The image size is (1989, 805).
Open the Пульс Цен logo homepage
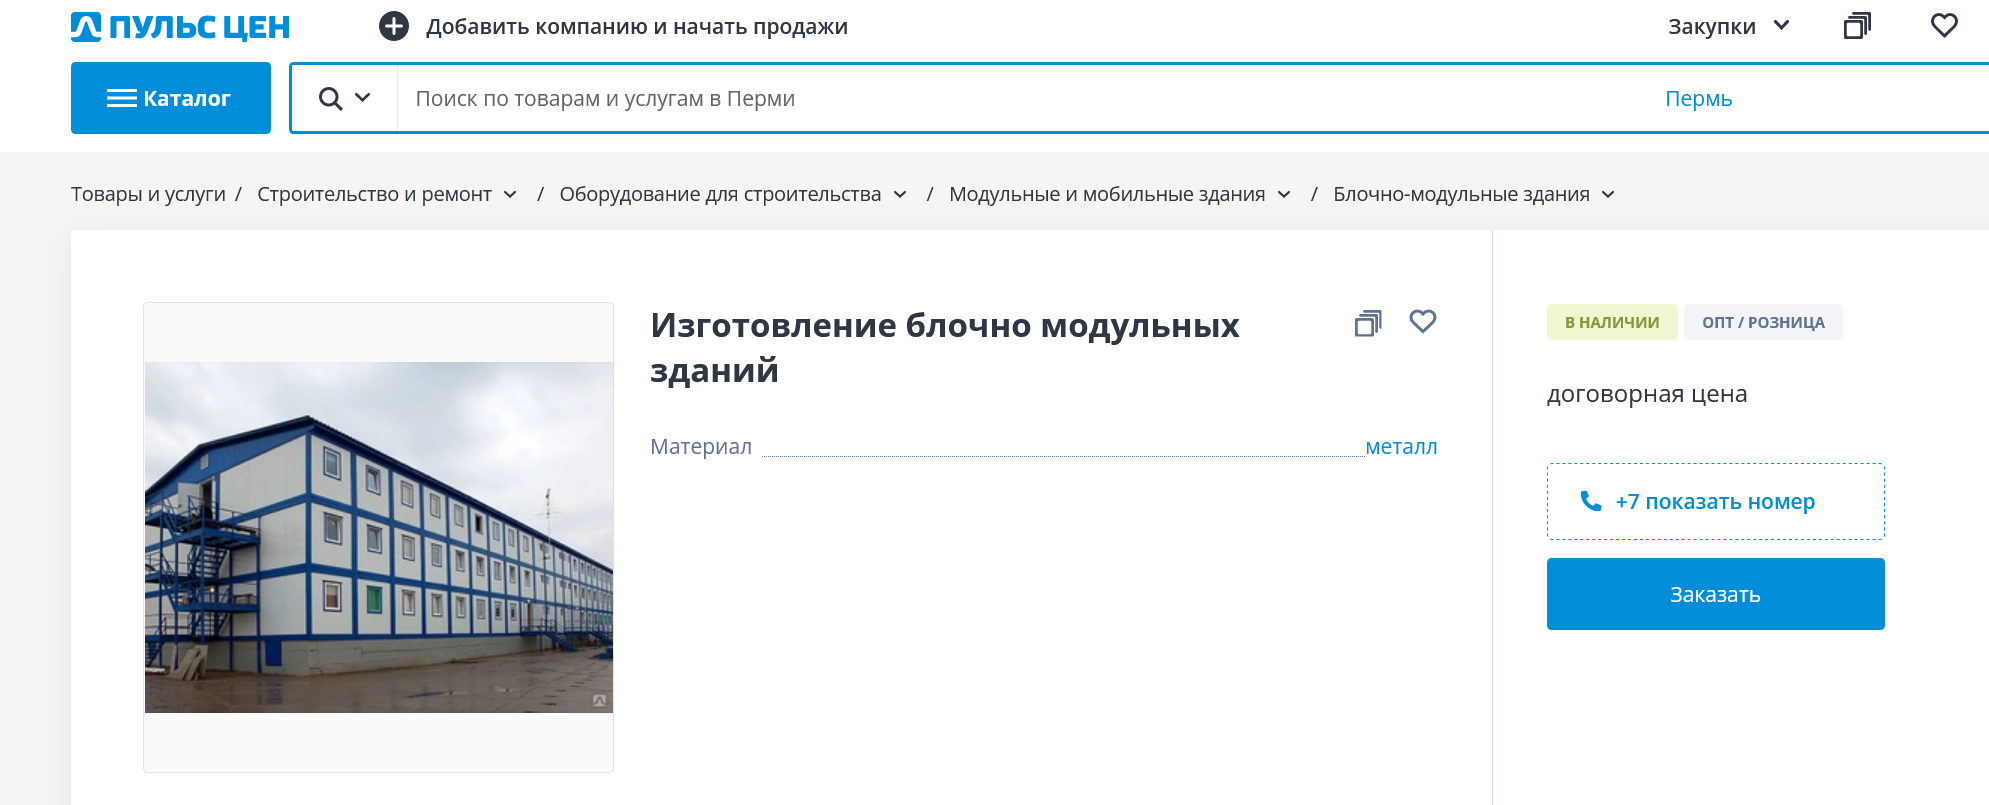180,27
